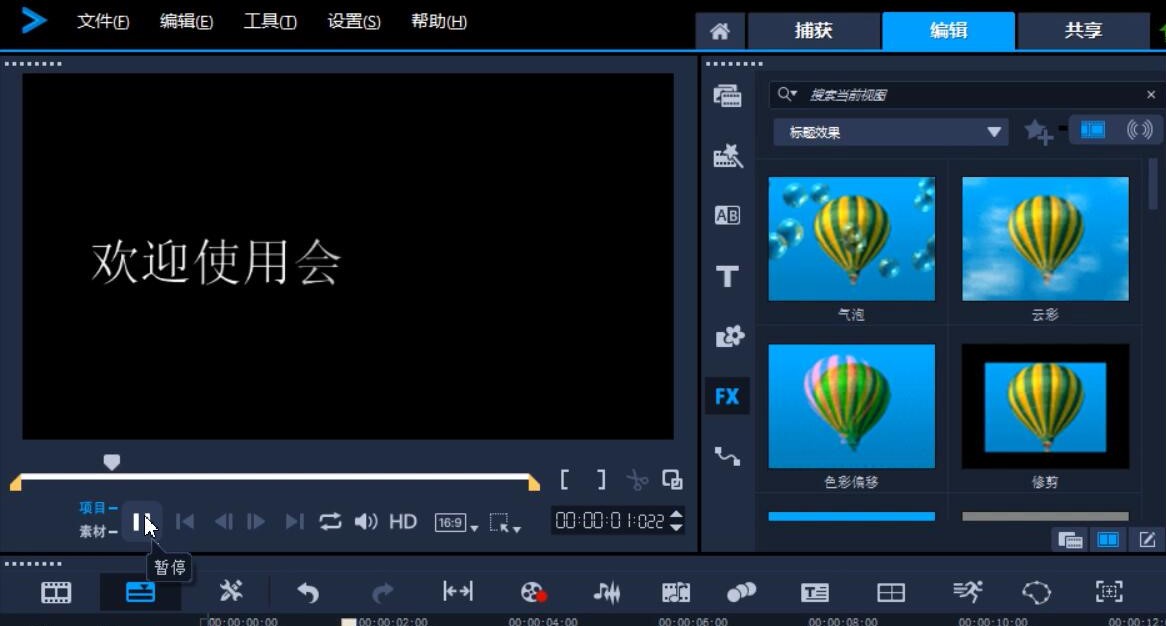The image size is (1166, 626).
Task: Show audio filters toggle
Action: point(1139,130)
